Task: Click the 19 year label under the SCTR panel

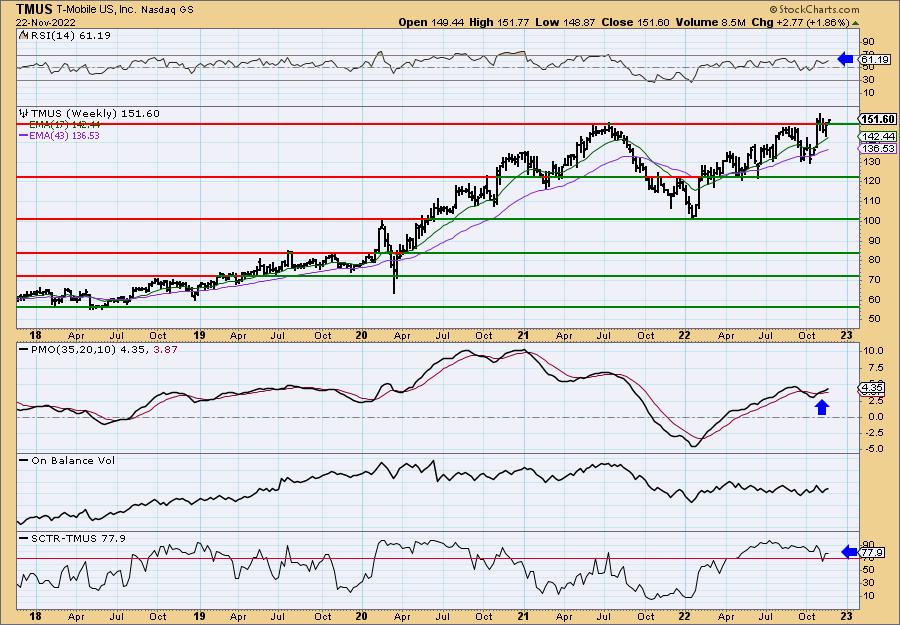Action: coord(199,616)
